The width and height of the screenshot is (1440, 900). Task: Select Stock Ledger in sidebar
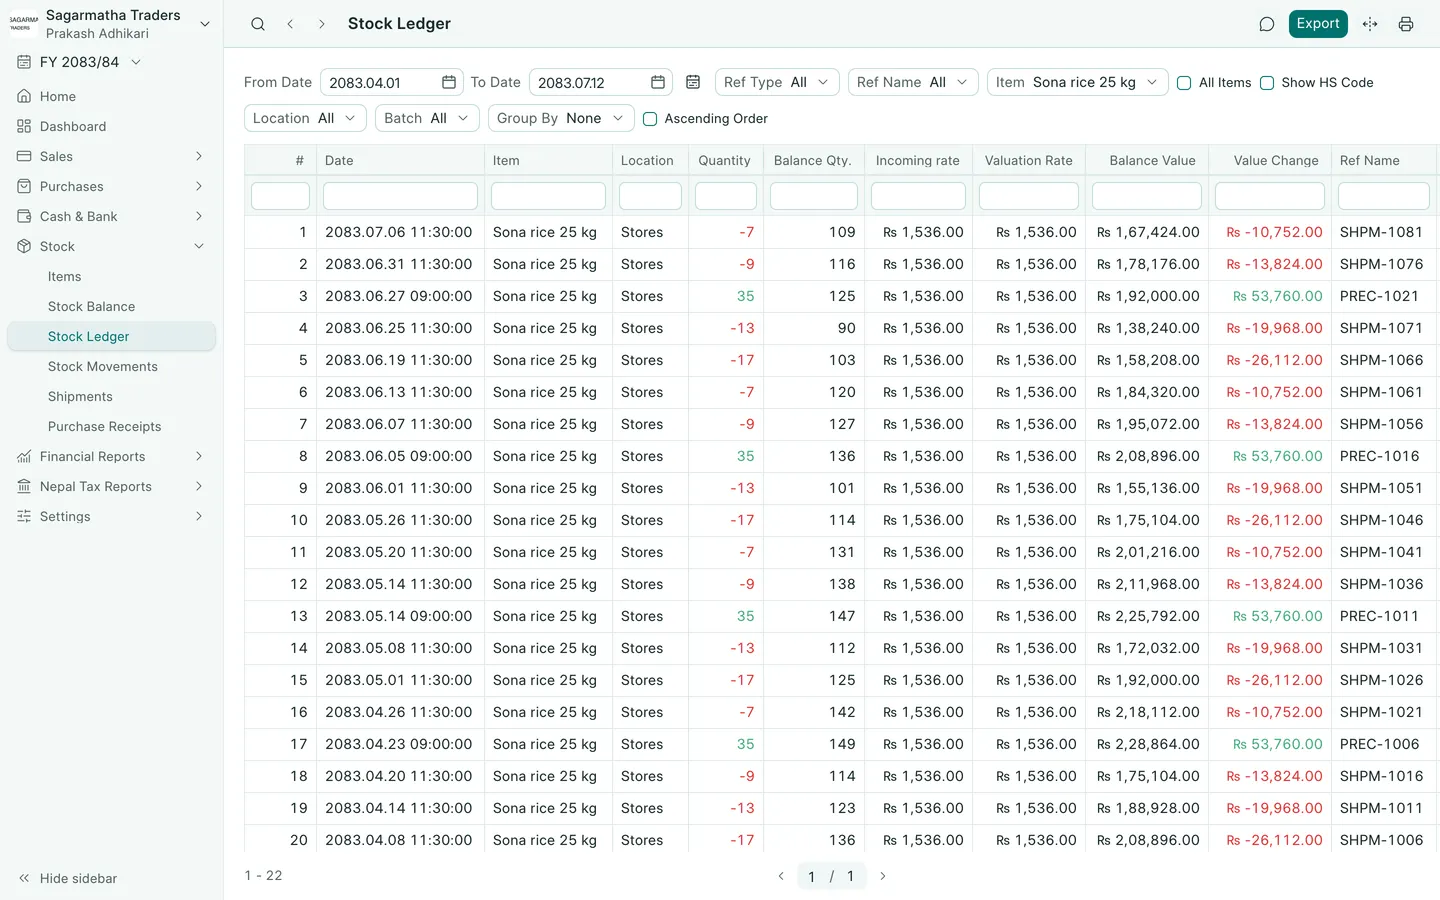click(x=111, y=336)
